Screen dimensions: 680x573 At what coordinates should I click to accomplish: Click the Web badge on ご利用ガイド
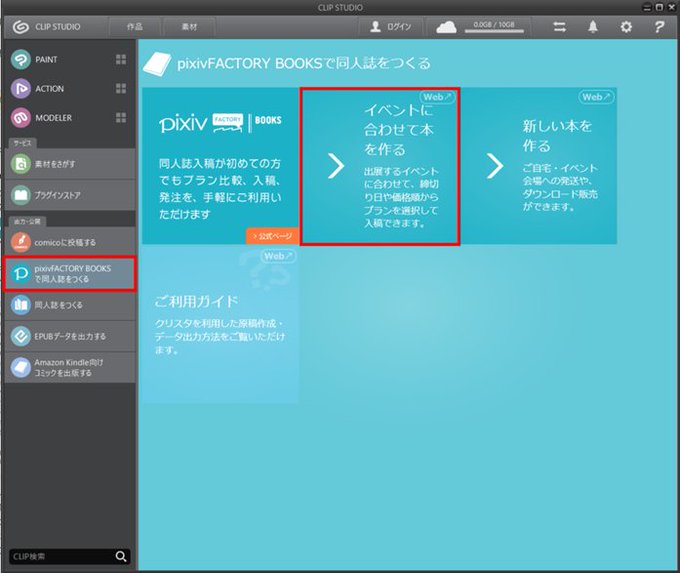(x=278, y=256)
